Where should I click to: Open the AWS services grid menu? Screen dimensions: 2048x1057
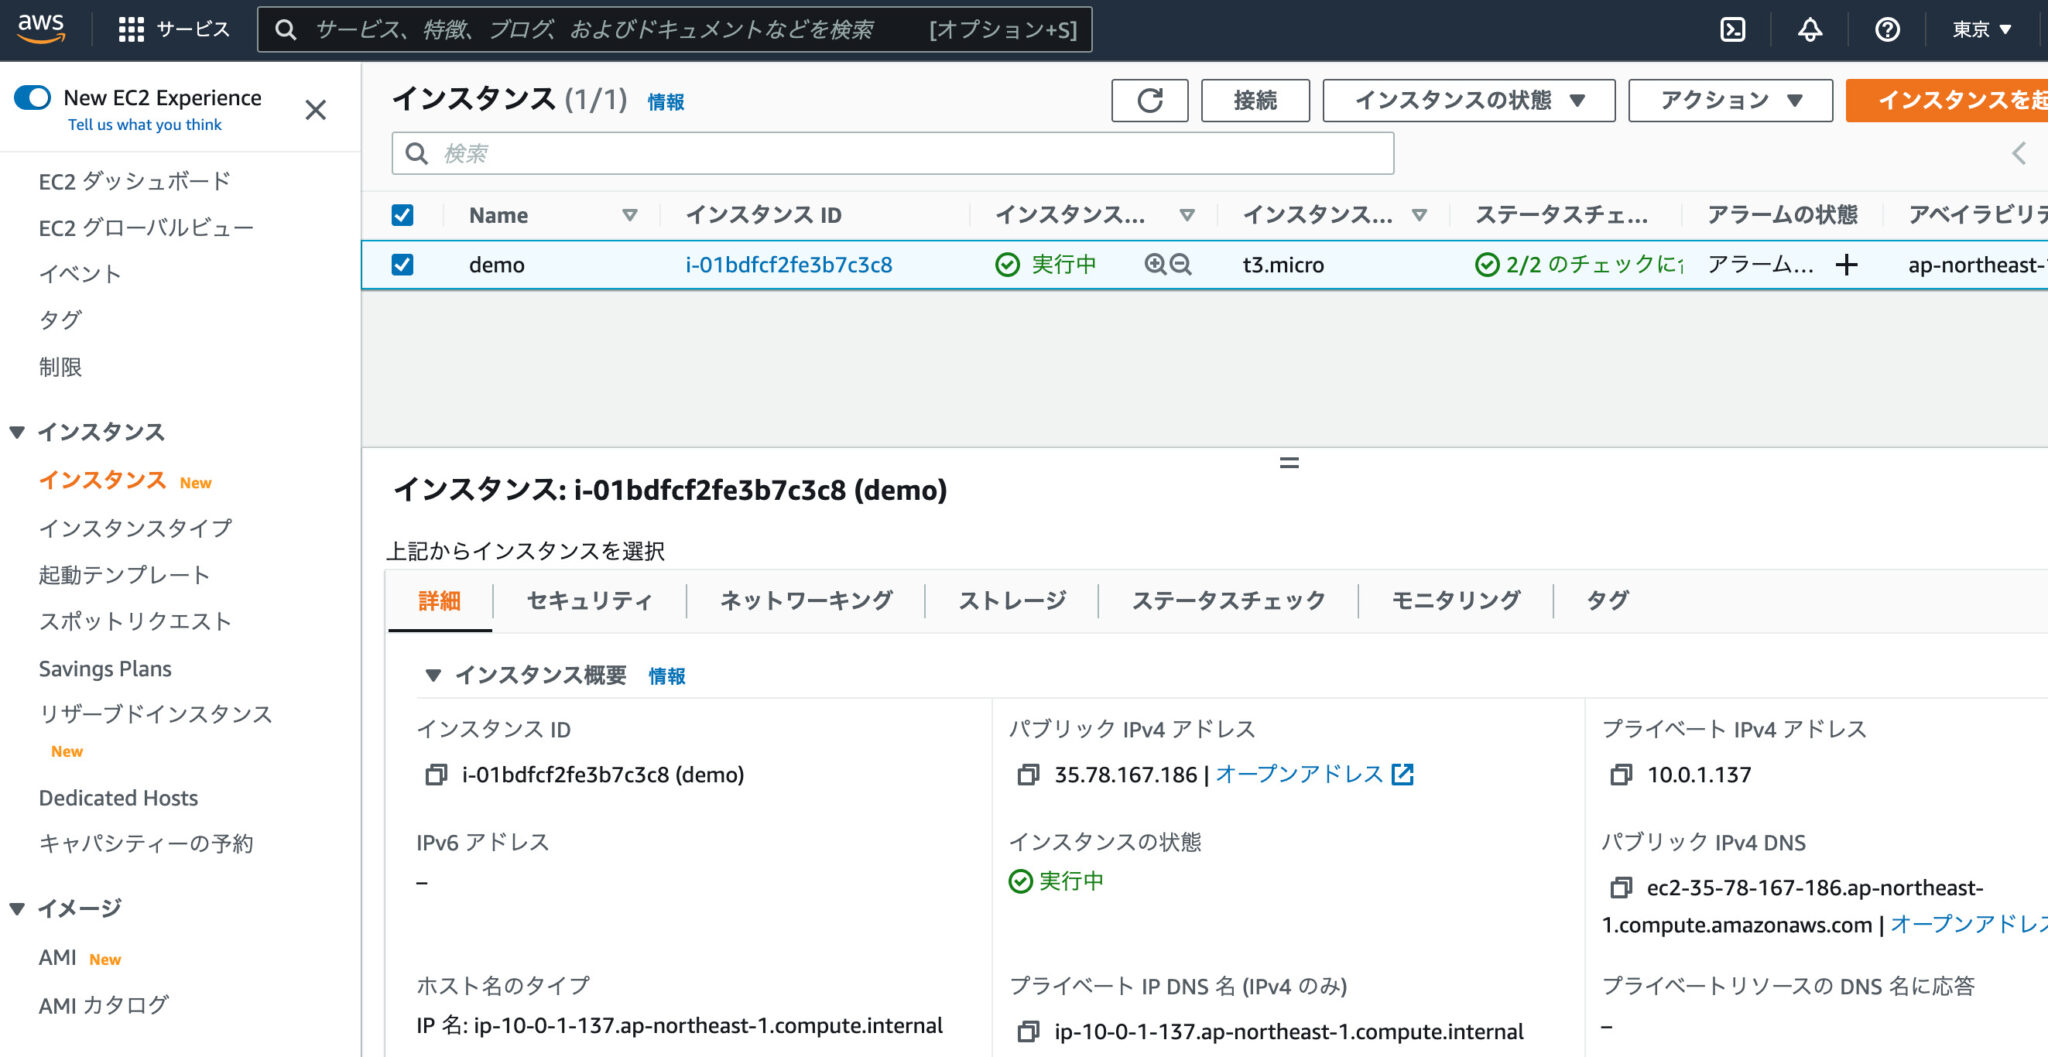(131, 28)
